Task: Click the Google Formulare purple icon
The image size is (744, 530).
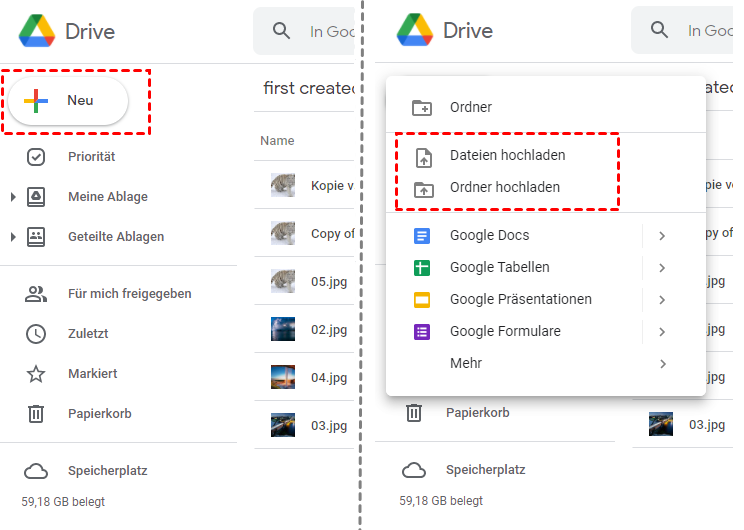Action: point(422,332)
